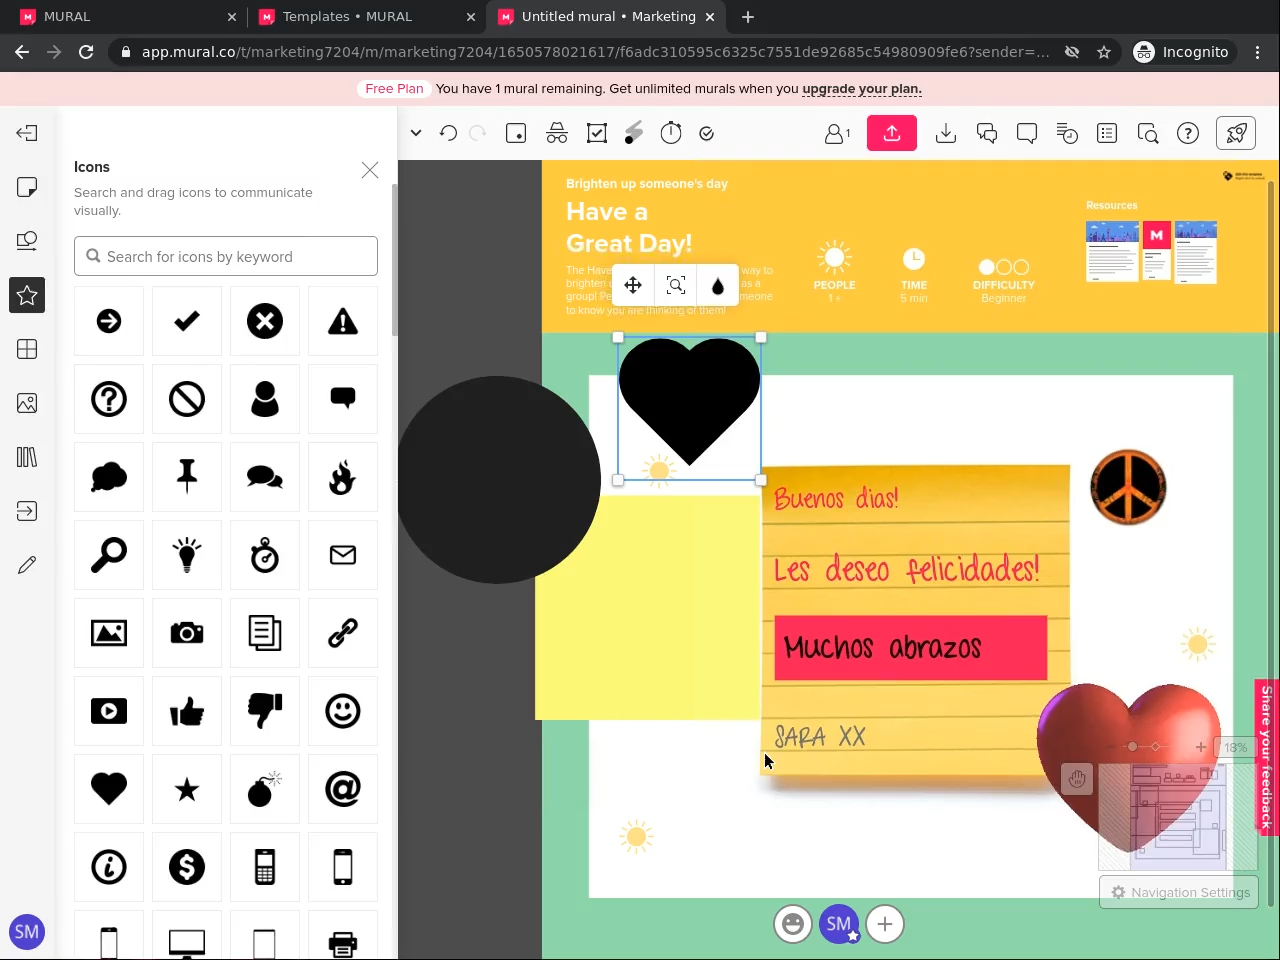Open the emoji reactions button at bottom

pos(793,924)
